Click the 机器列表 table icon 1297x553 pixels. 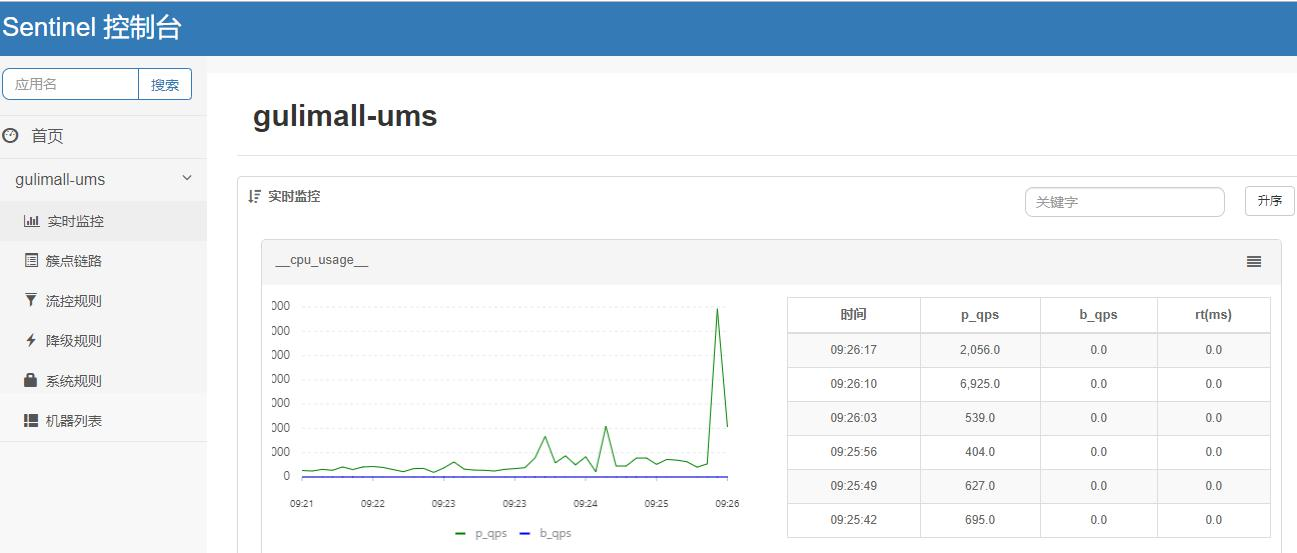click(31, 420)
